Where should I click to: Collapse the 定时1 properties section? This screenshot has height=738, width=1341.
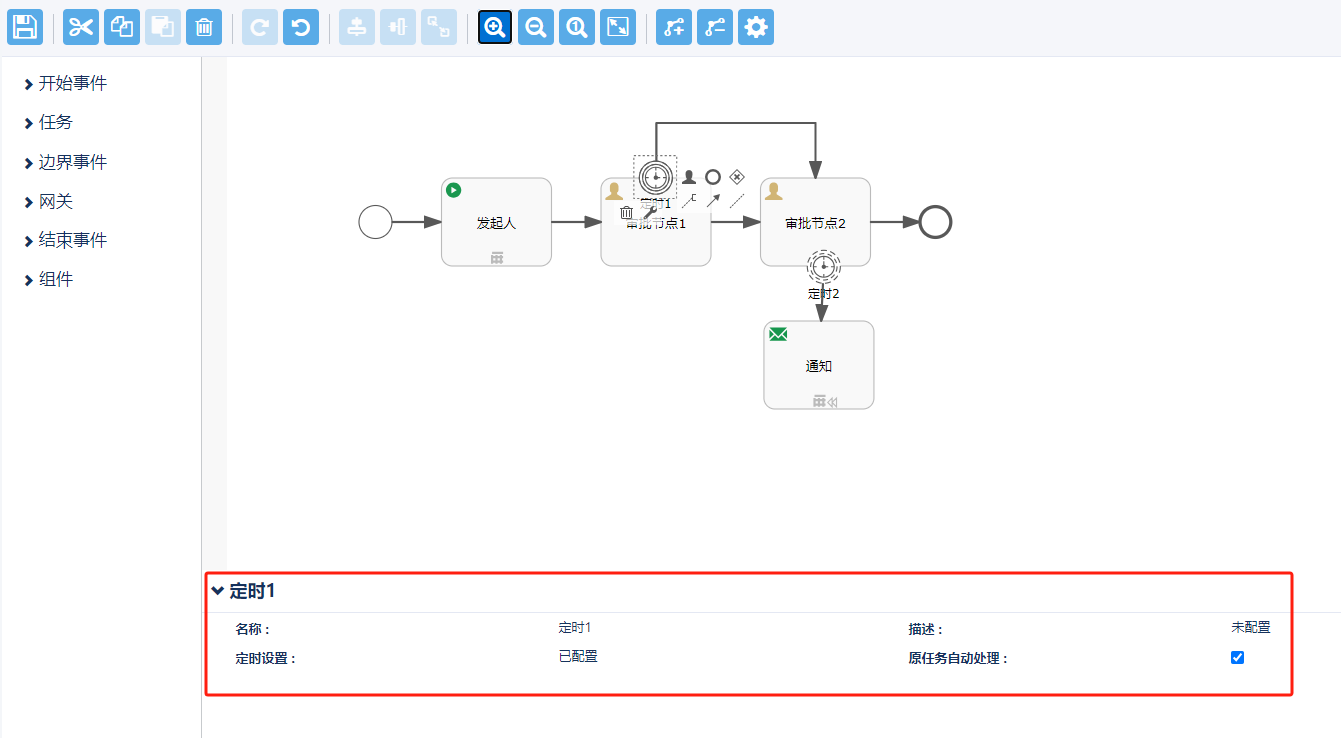tap(217, 591)
